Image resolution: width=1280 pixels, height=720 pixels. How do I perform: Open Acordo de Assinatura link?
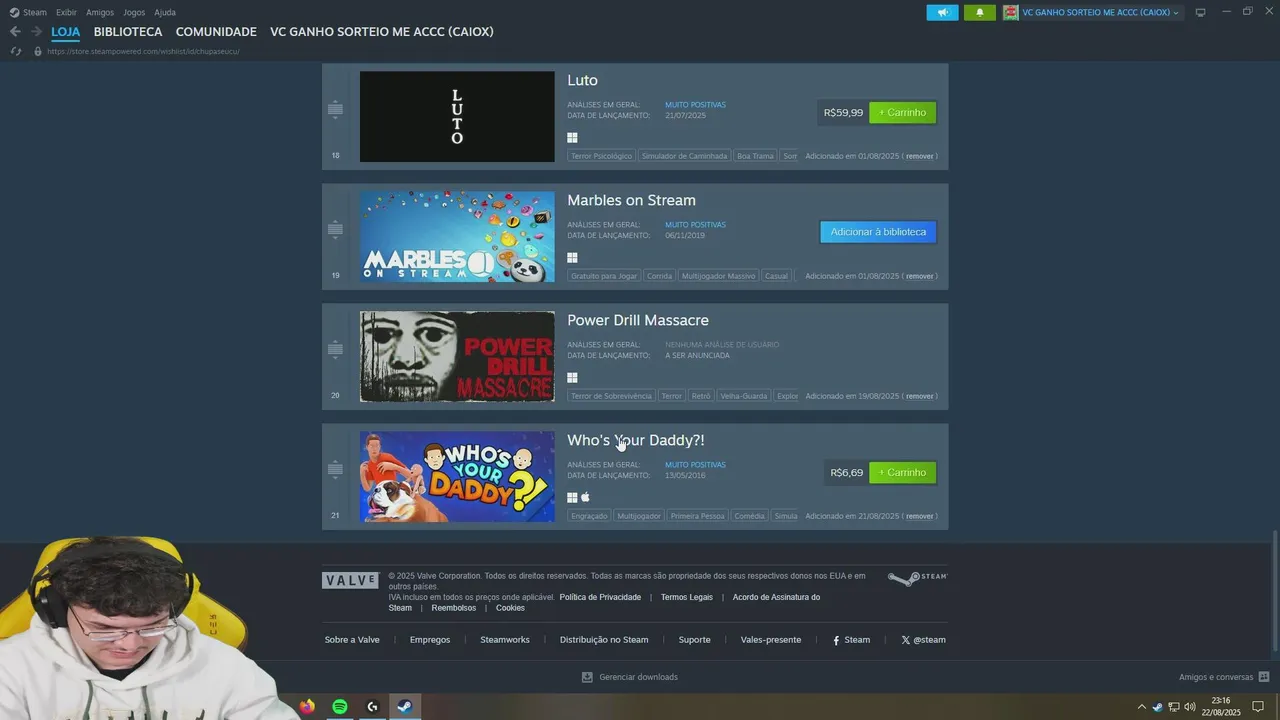pyautogui.click(x=776, y=597)
